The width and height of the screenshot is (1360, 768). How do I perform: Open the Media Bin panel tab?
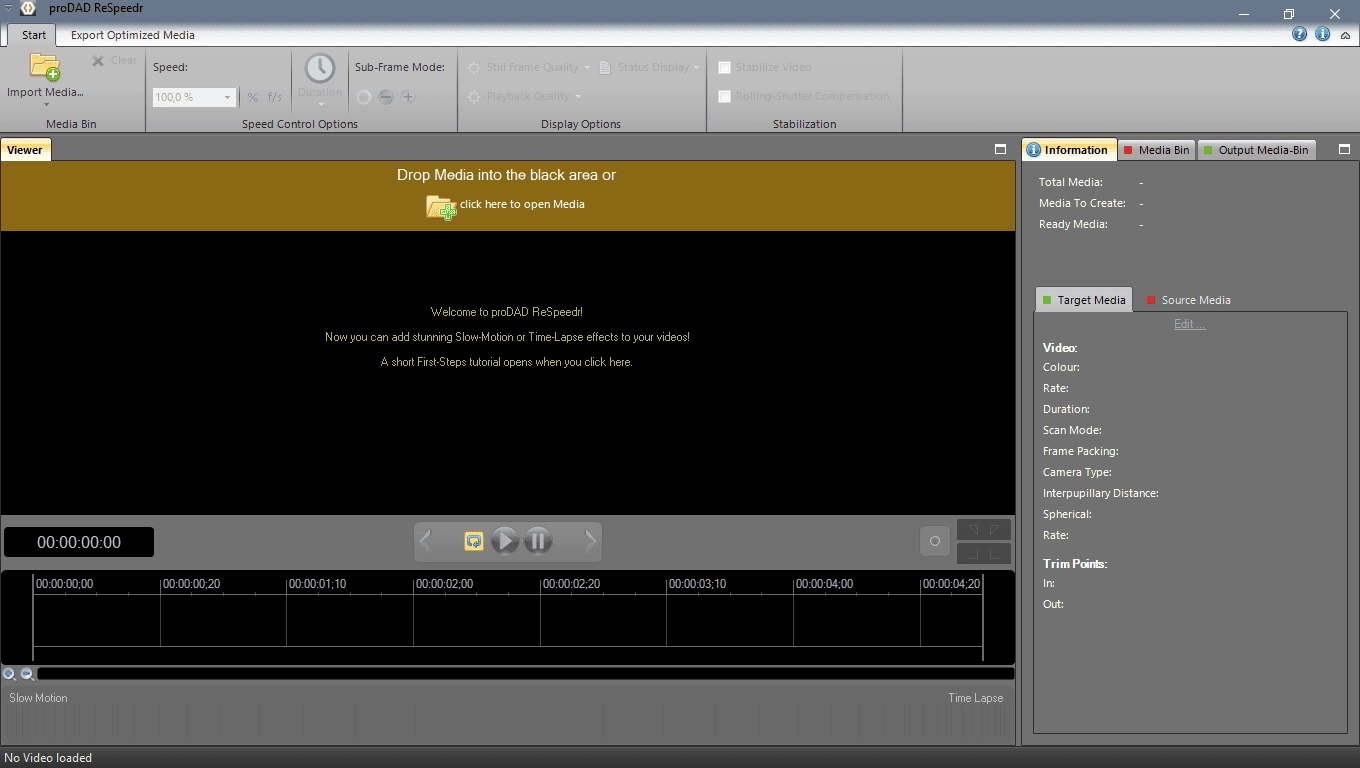pyautogui.click(x=1157, y=150)
